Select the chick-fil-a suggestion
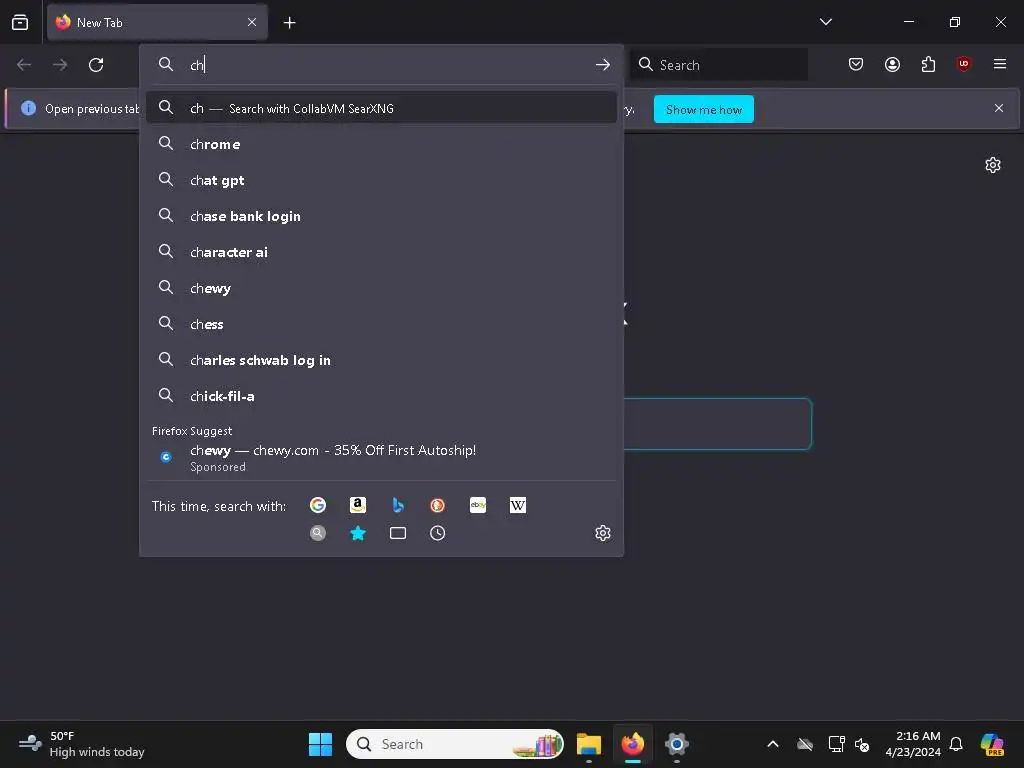 point(381,396)
